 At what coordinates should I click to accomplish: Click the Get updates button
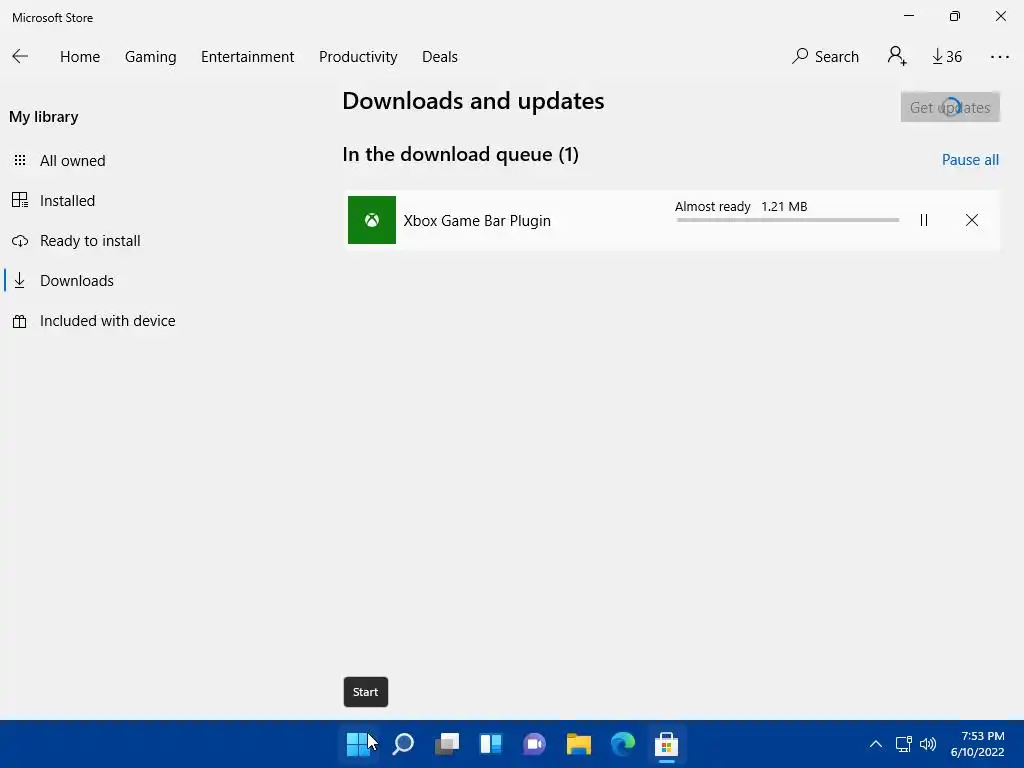pyautogui.click(x=950, y=107)
